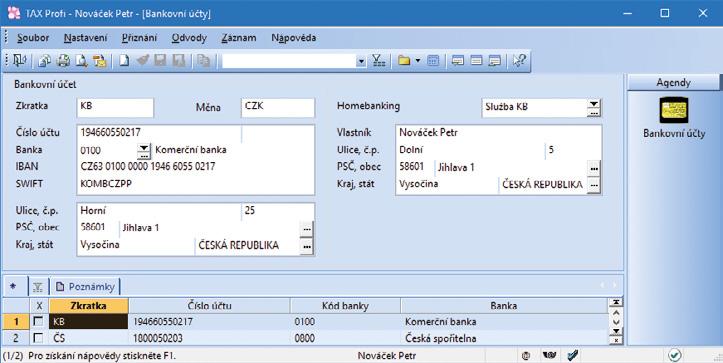The image size is (723, 363).
Task: Click the second grayed diskette icon
Action: click(179, 61)
